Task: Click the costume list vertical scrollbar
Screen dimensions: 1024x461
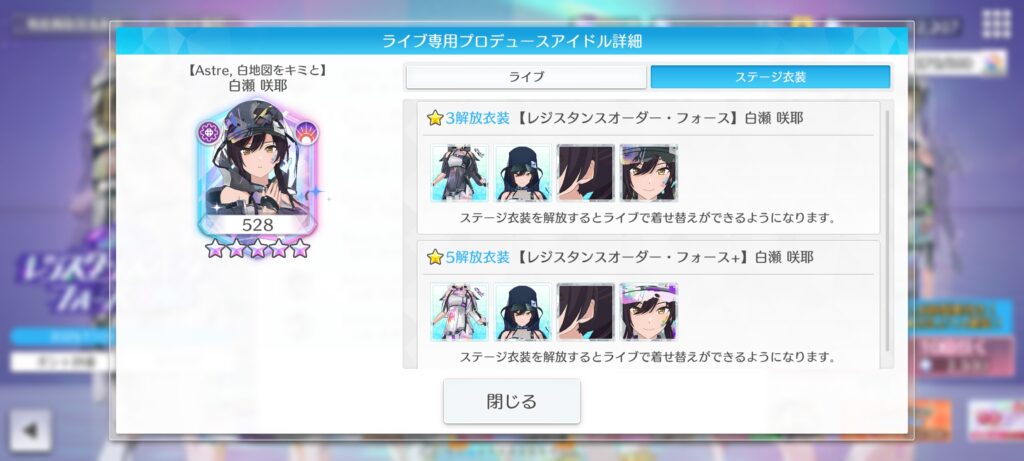Action: tap(887, 230)
